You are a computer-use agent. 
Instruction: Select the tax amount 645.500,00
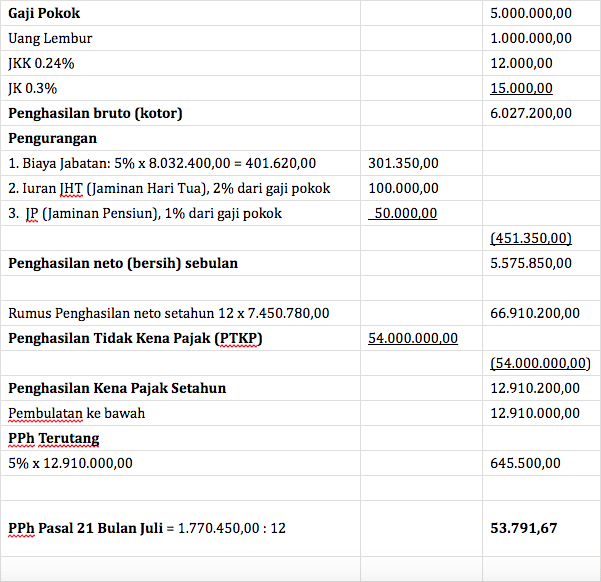pyautogui.click(x=525, y=463)
